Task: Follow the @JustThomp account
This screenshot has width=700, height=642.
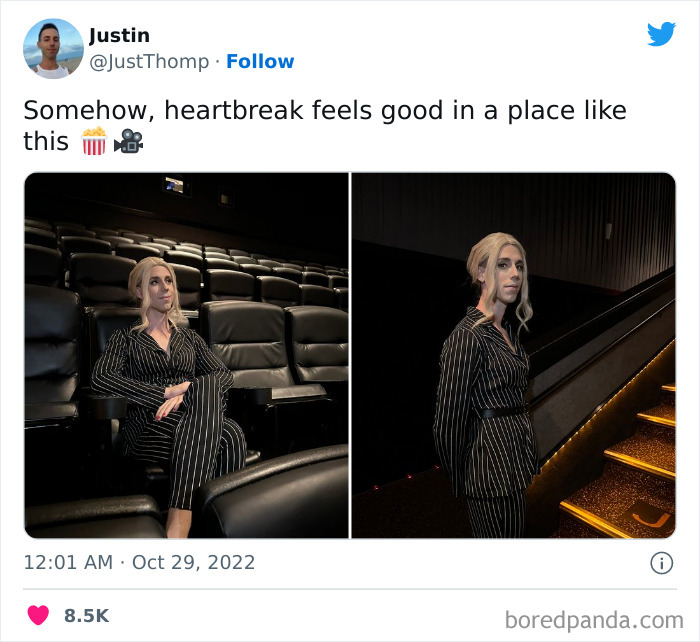Action: pyautogui.click(x=260, y=61)
